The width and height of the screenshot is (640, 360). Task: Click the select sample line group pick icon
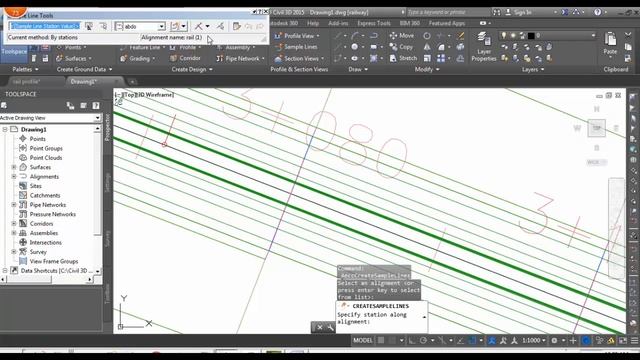pos(89,27)
